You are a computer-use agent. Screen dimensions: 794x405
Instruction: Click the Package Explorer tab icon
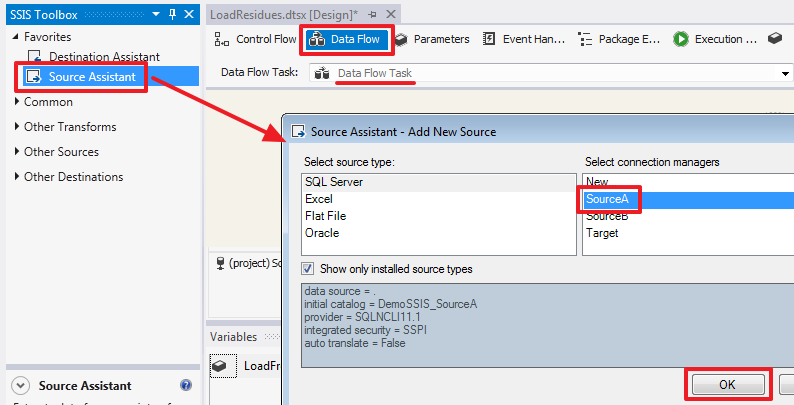point(585,39)
